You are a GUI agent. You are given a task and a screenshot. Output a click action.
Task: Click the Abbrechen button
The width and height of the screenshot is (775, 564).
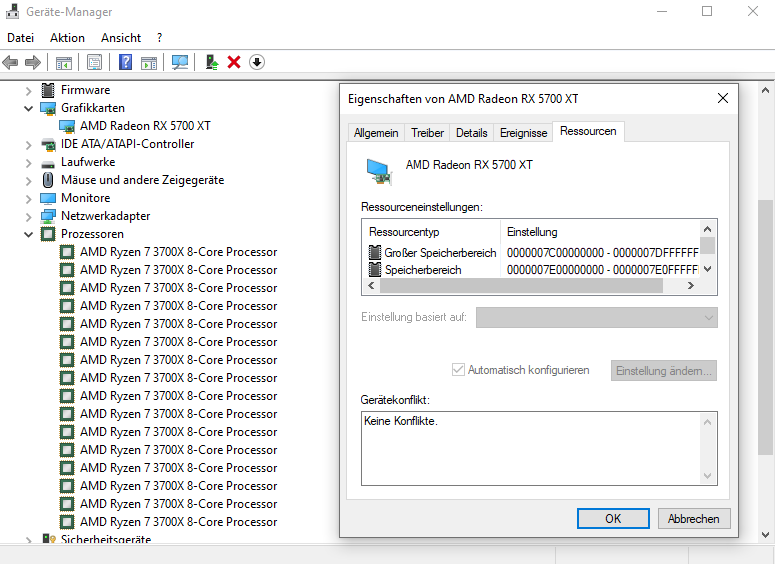[693, 519]
